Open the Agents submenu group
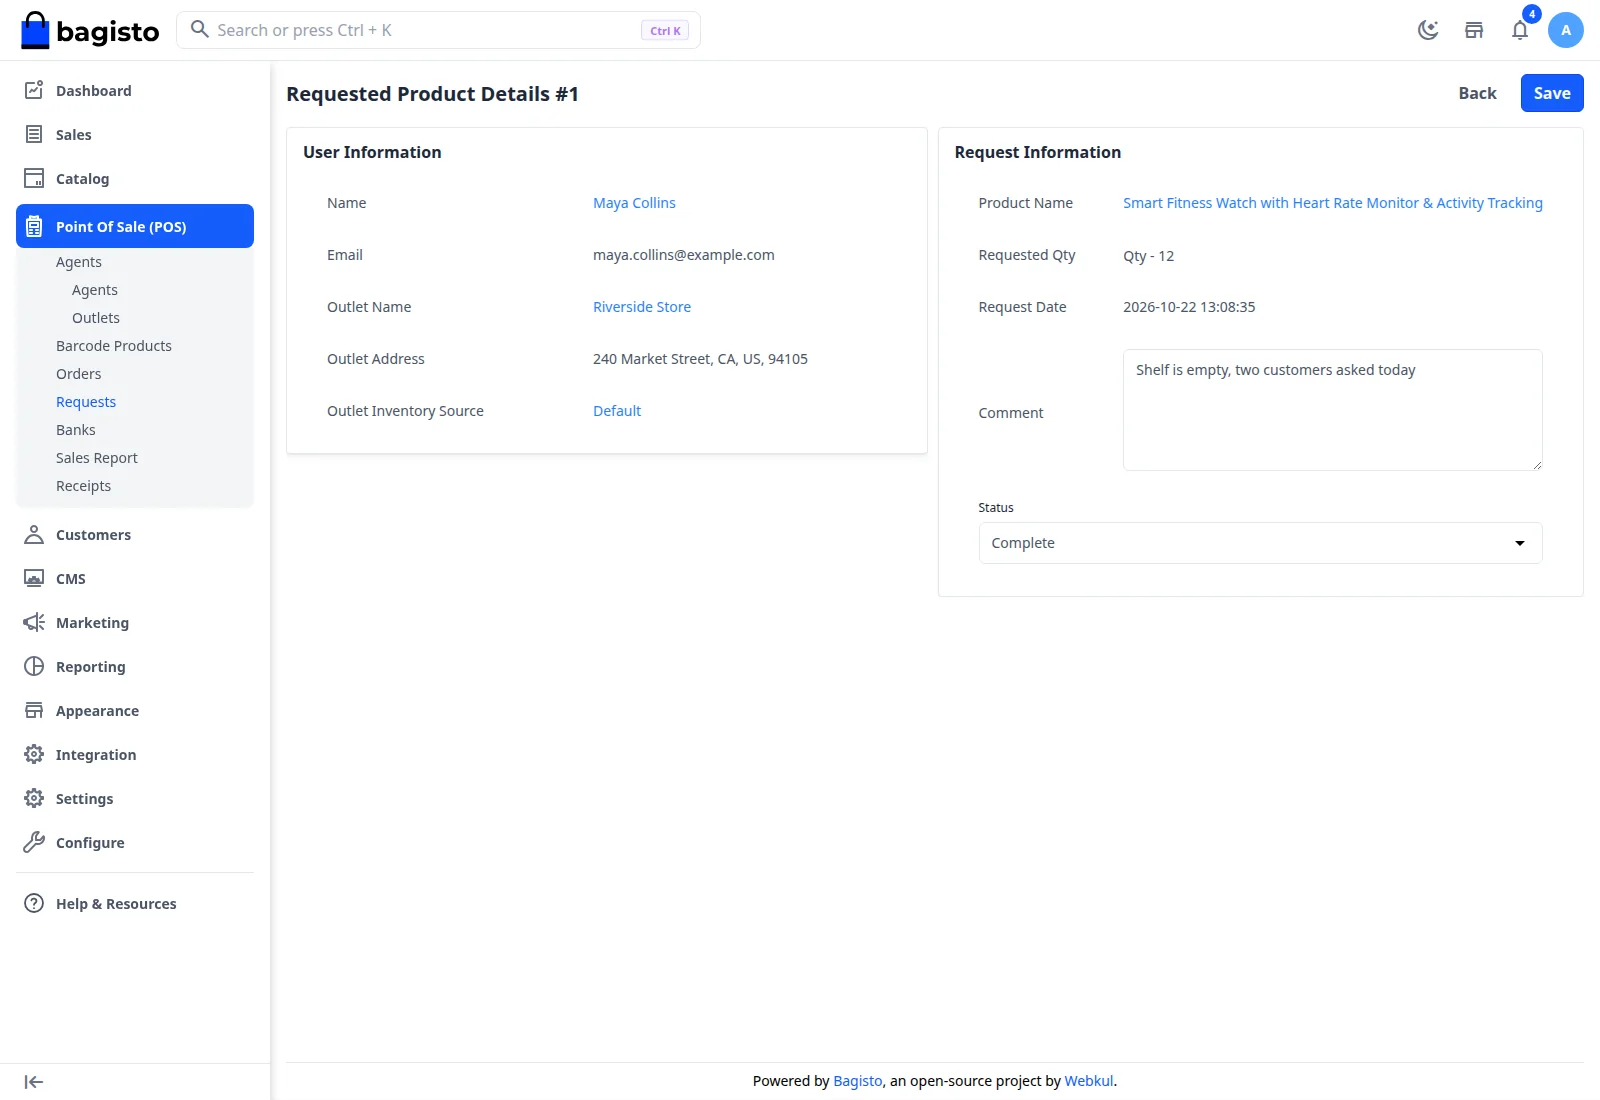Screen dimensions: 1600x1100 [x=79, y=262]
